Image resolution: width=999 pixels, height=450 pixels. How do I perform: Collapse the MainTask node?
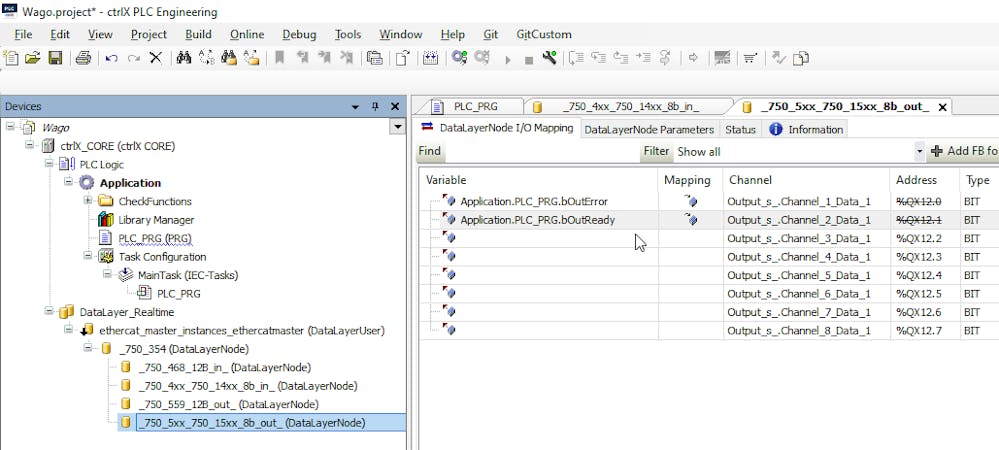click(x=106, y=274)
